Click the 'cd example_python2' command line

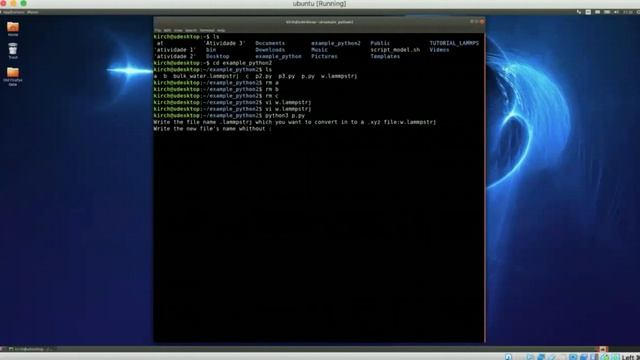213,63
